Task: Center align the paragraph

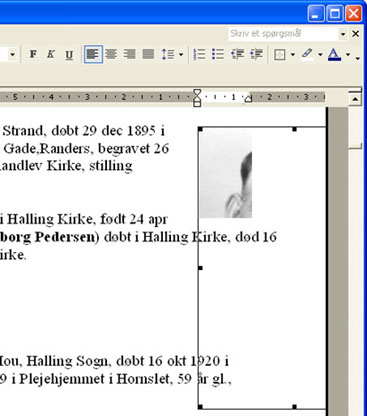Action: (x=111, y=54)
